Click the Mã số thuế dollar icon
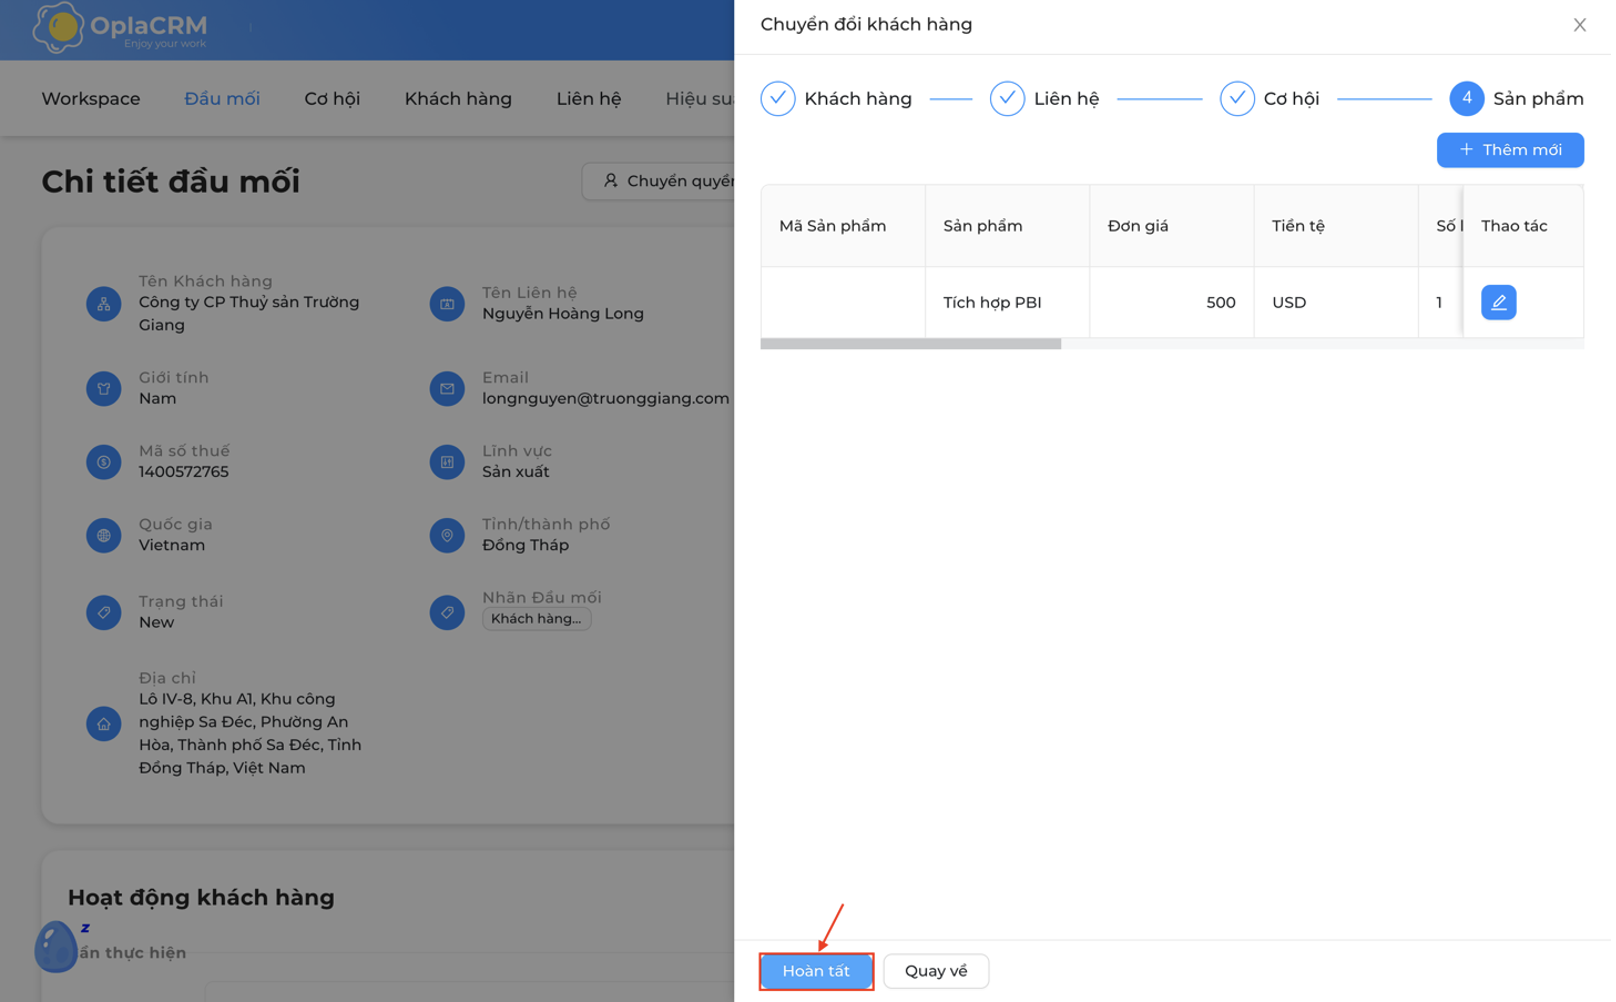This screenshot has width=1616, height=1002. [104, 463]
